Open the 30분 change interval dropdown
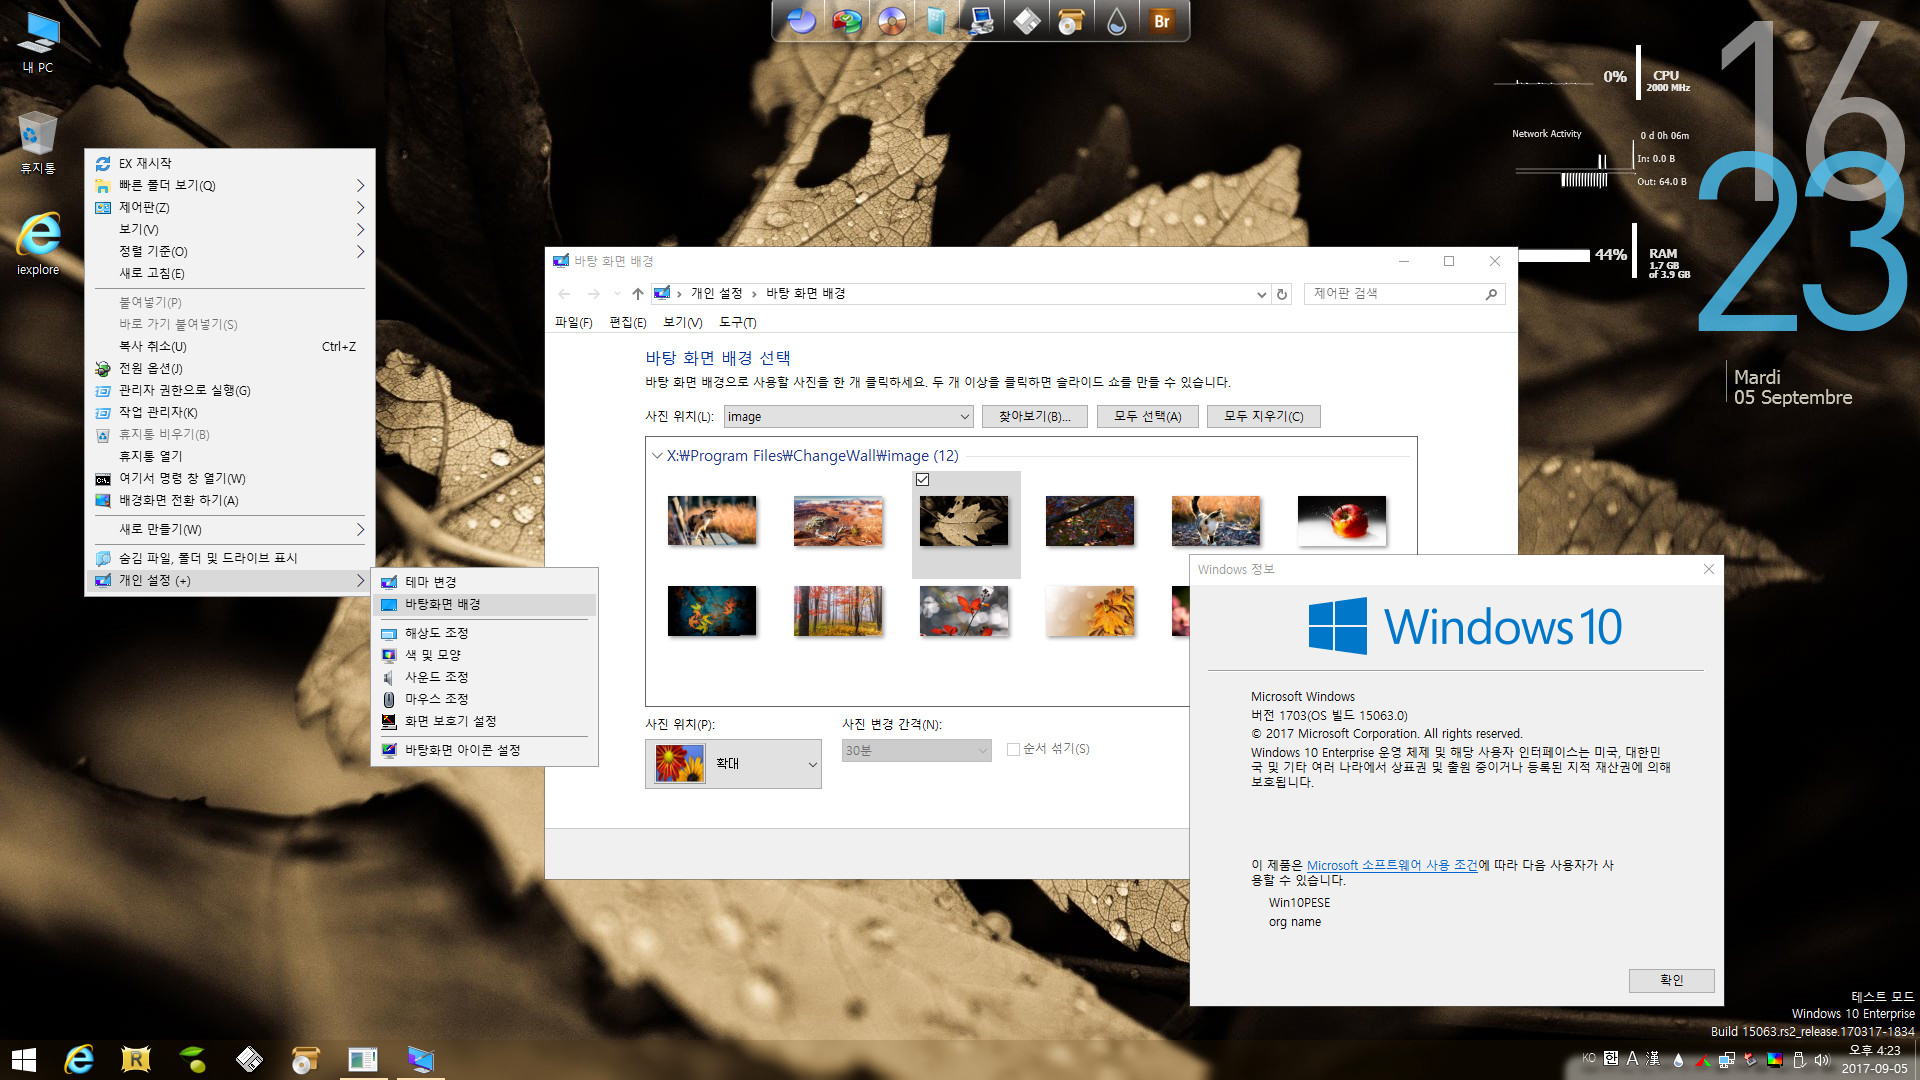The image size is (1920, 1080). (x=916, y=750)
